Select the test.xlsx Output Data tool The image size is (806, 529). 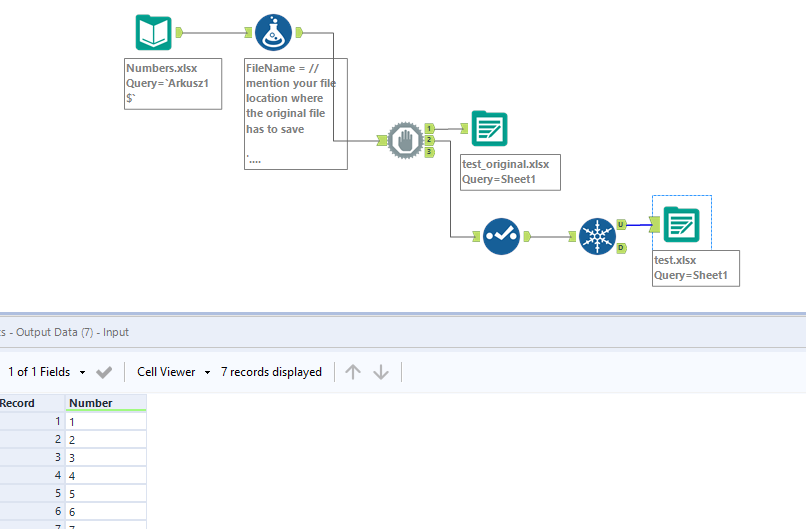(682, 224)
